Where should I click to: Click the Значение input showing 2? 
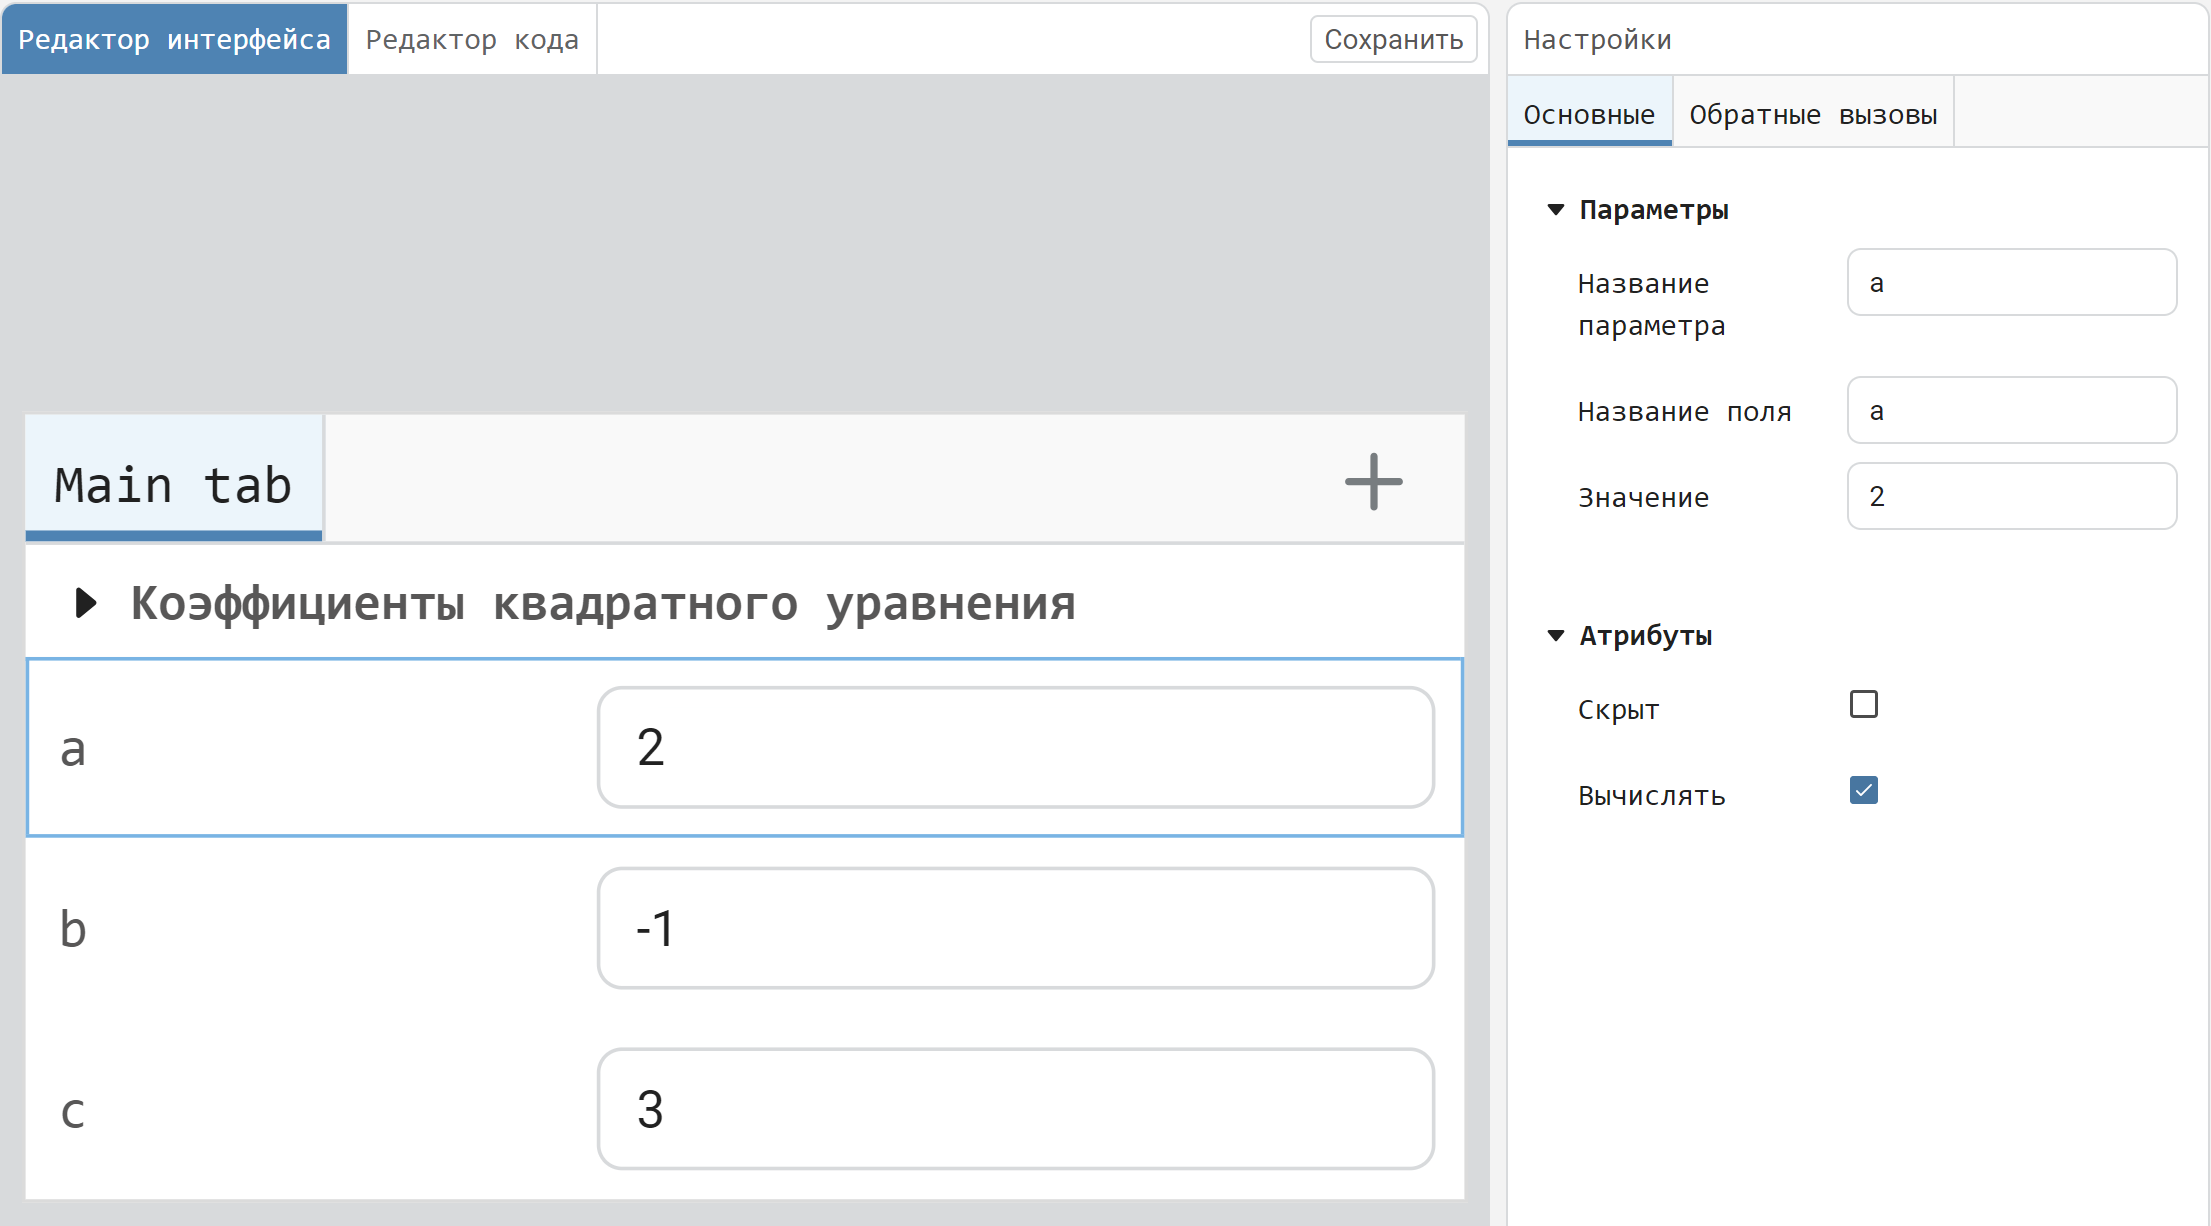pyautogui.click(x=2010, y=497)
